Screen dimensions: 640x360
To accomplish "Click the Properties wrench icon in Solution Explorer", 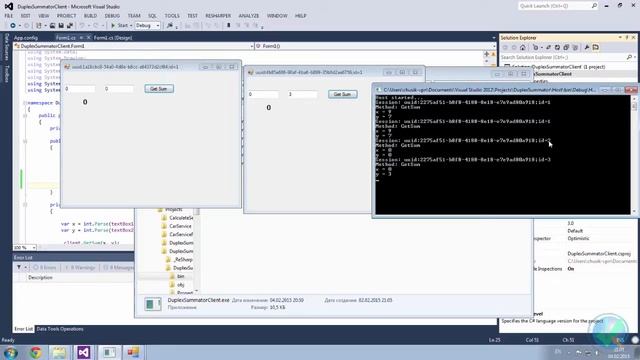I will (x=587, y=47).
